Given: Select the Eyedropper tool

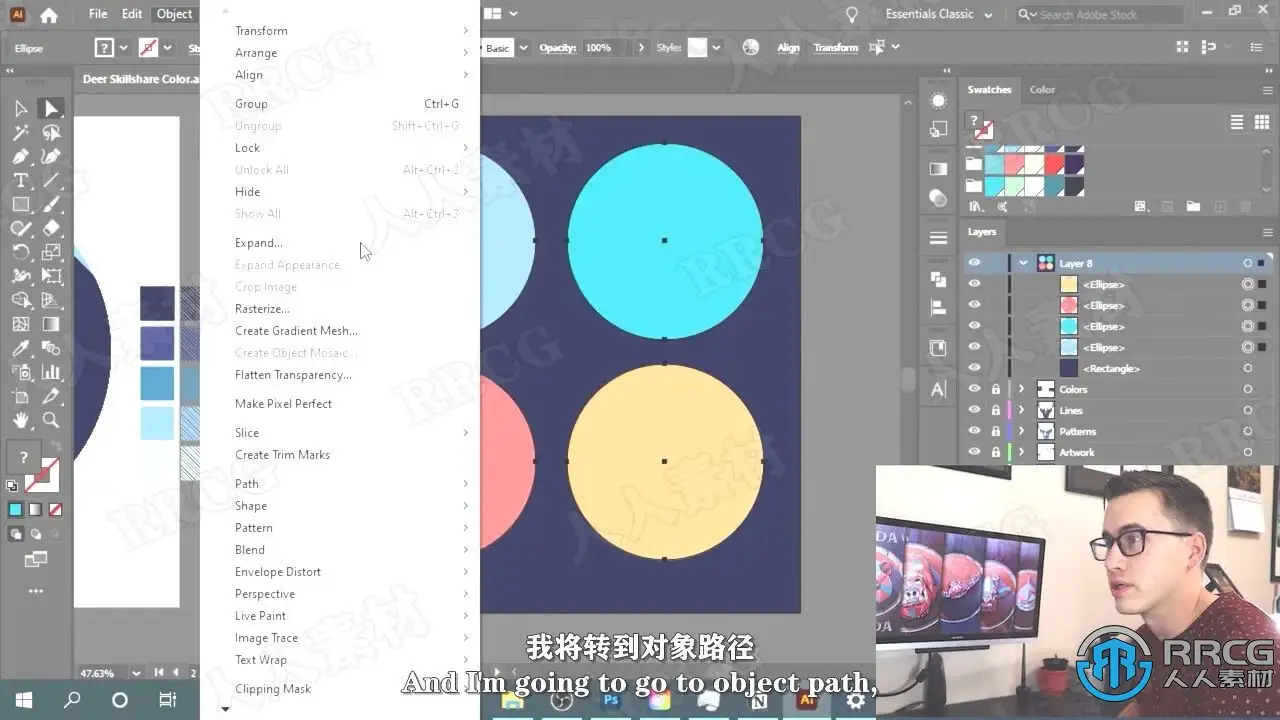Looking at the screenshot, I should 20,348.
